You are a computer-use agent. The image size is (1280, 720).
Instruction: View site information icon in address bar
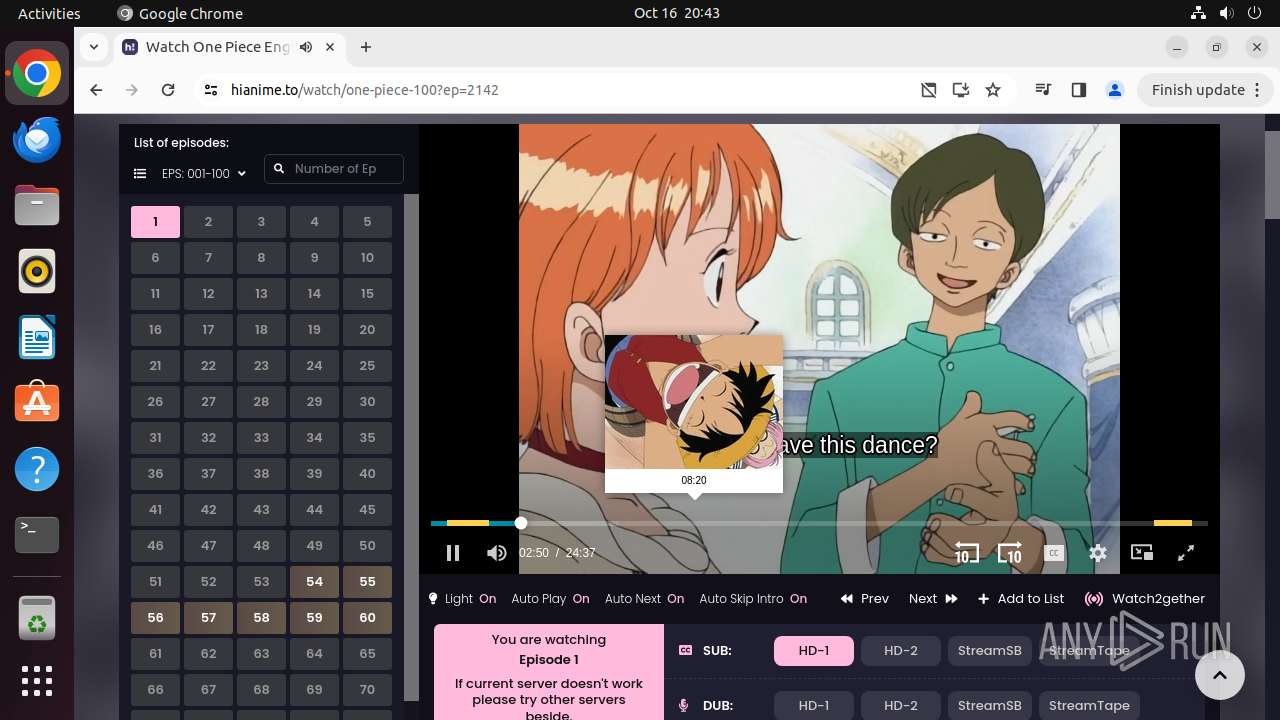pos(210,90)
